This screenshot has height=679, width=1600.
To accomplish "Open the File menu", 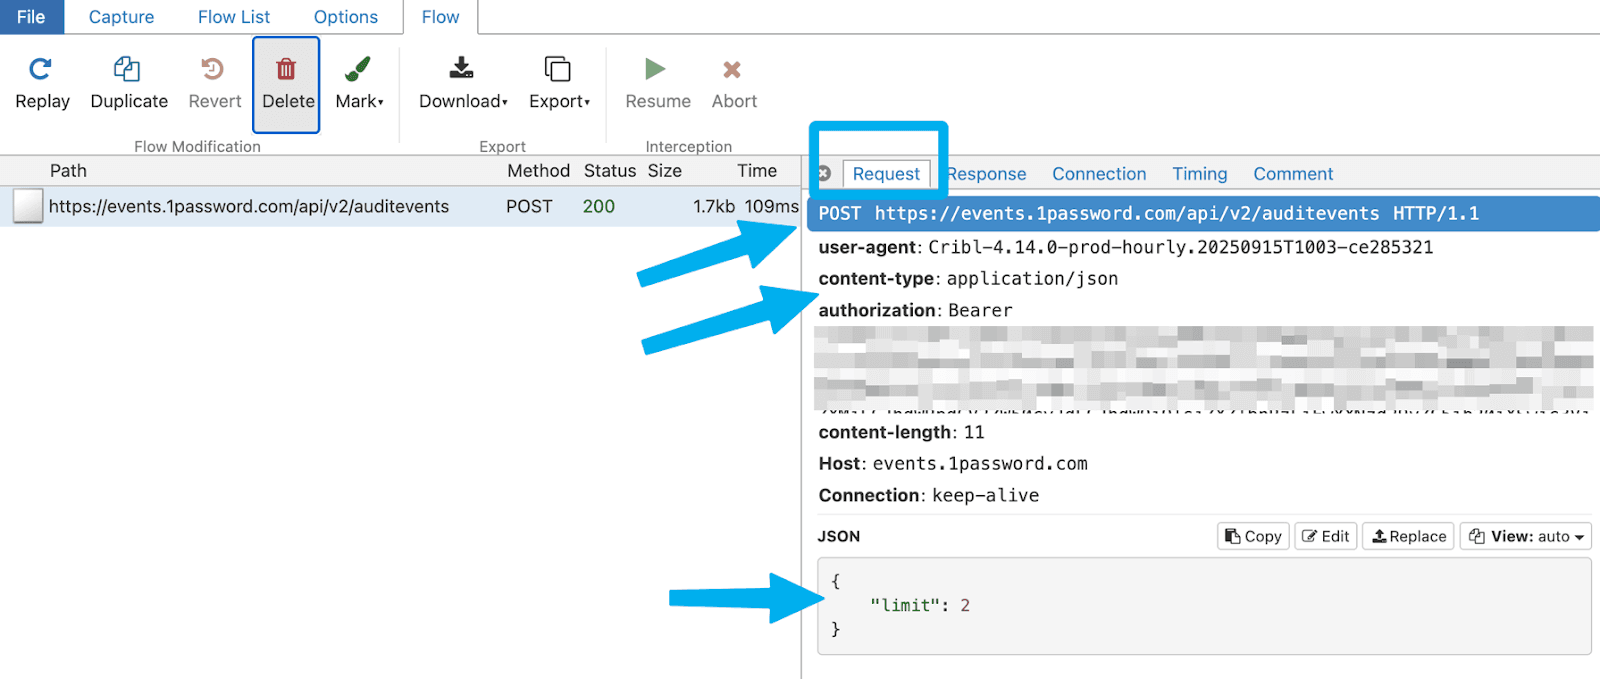I will point(31,17).
